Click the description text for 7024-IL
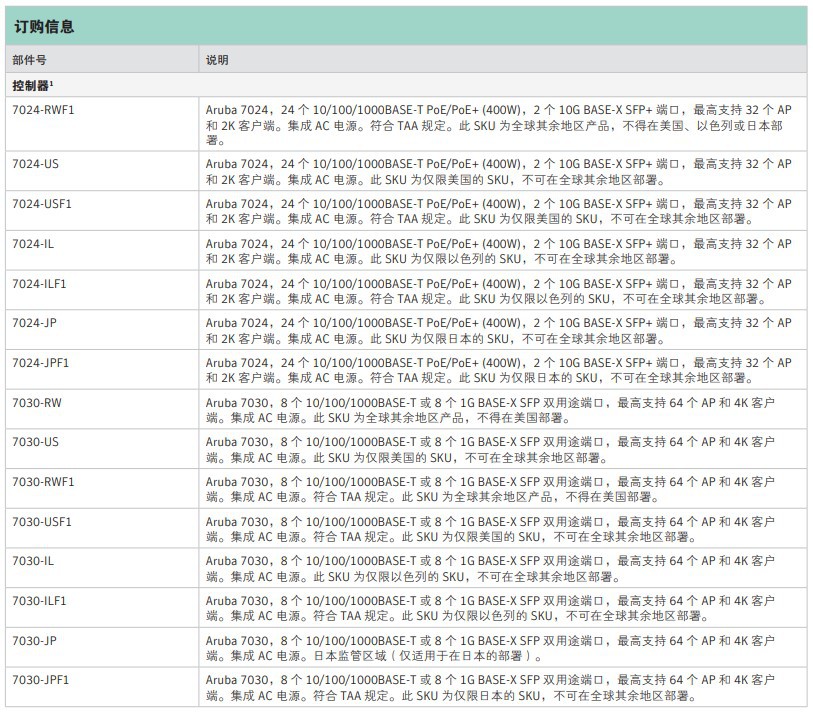 click(x=499, y=252)
